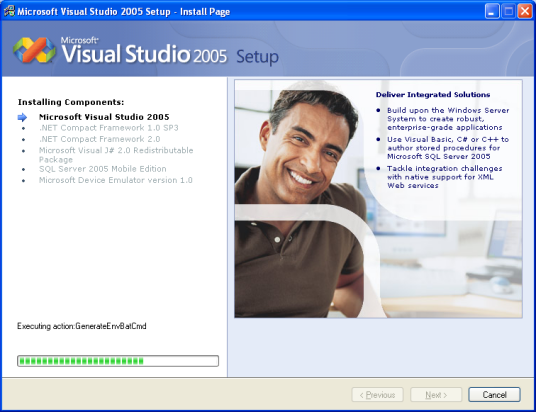Screen dimensions: 536x412
Task: Close the setup window
Action: [525, 12]
